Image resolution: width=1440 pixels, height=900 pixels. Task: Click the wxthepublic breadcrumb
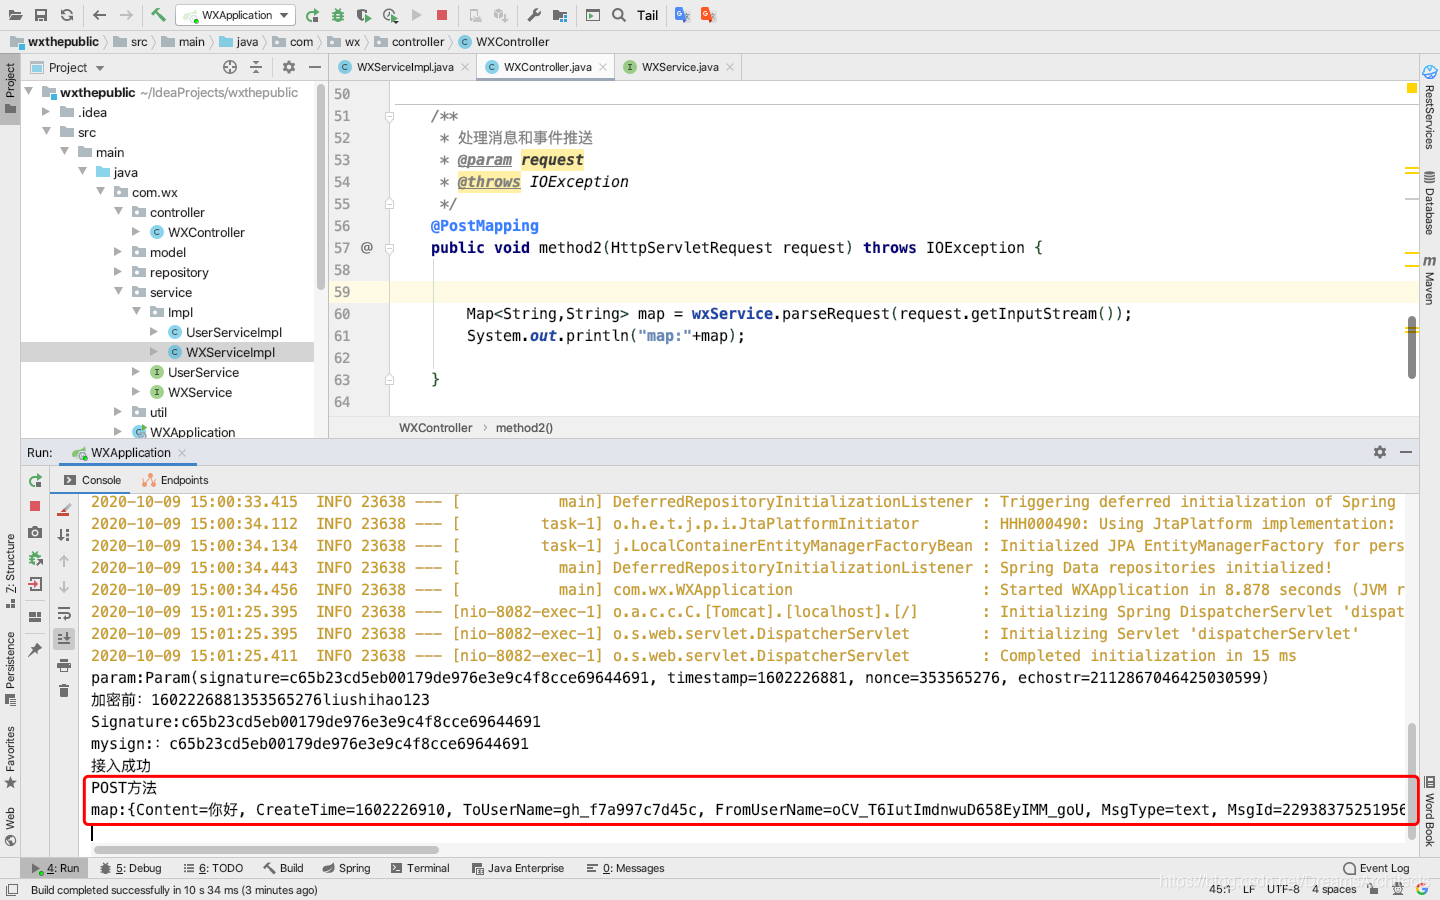tap(54, 42)
